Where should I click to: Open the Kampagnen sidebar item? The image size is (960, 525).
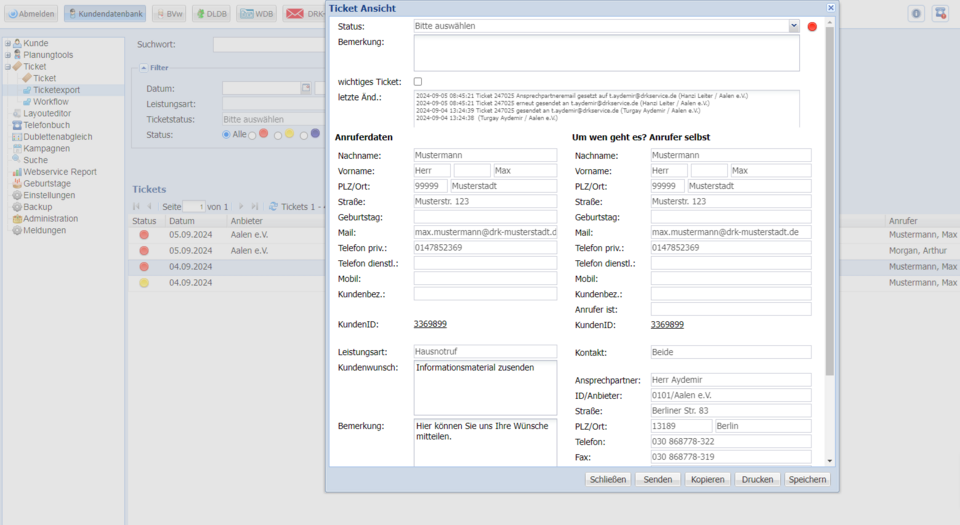point(46,148)
